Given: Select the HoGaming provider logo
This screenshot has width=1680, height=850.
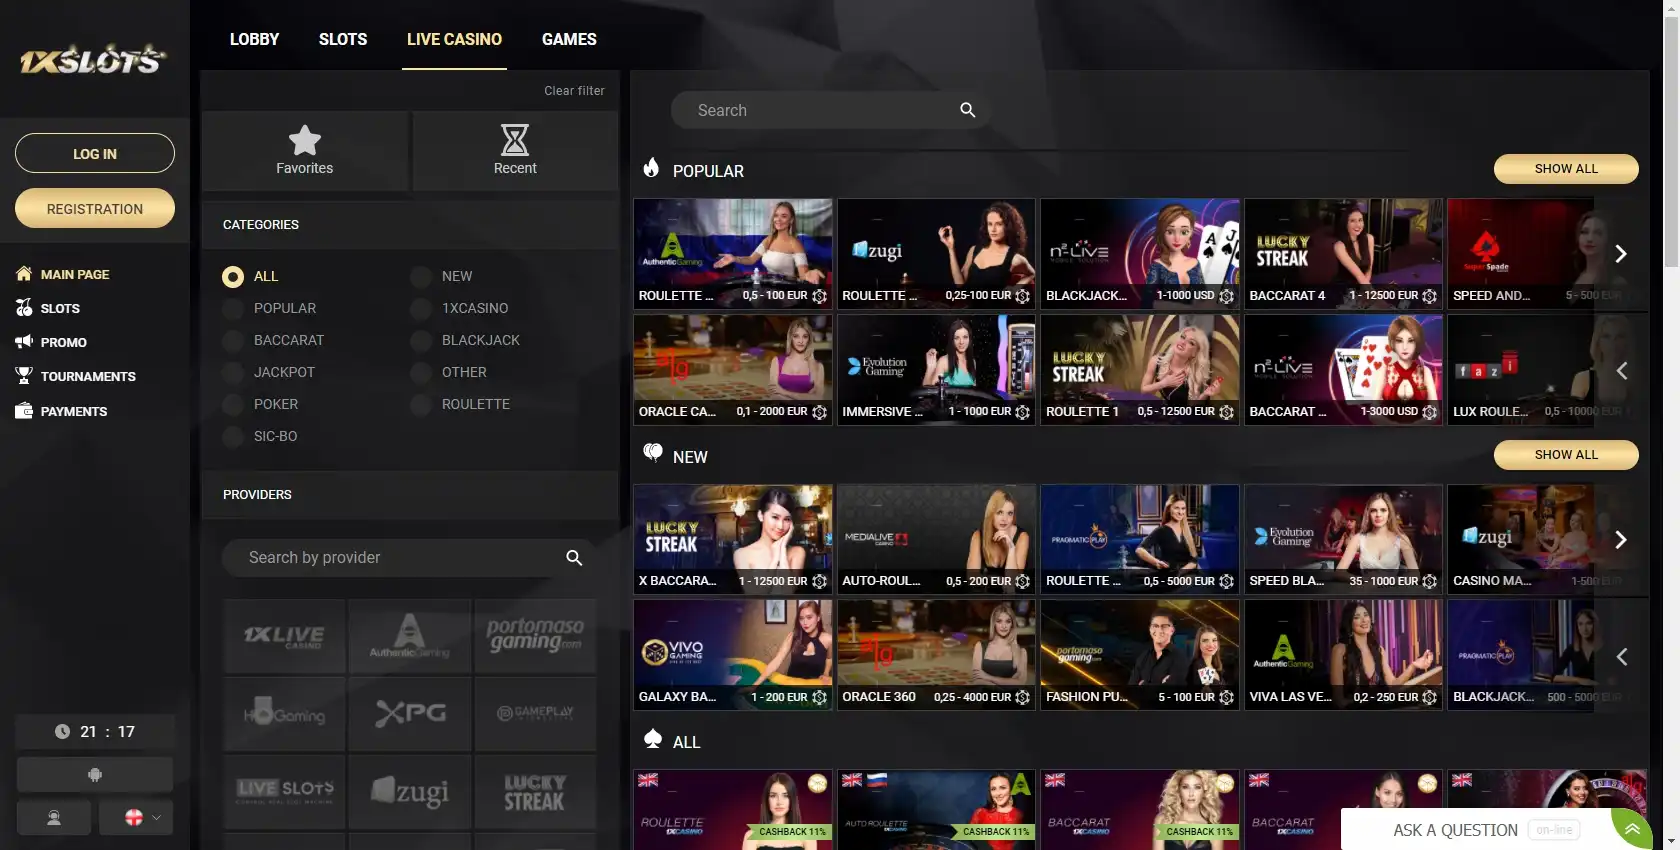Looking at the screenshot, I should 284,714.
